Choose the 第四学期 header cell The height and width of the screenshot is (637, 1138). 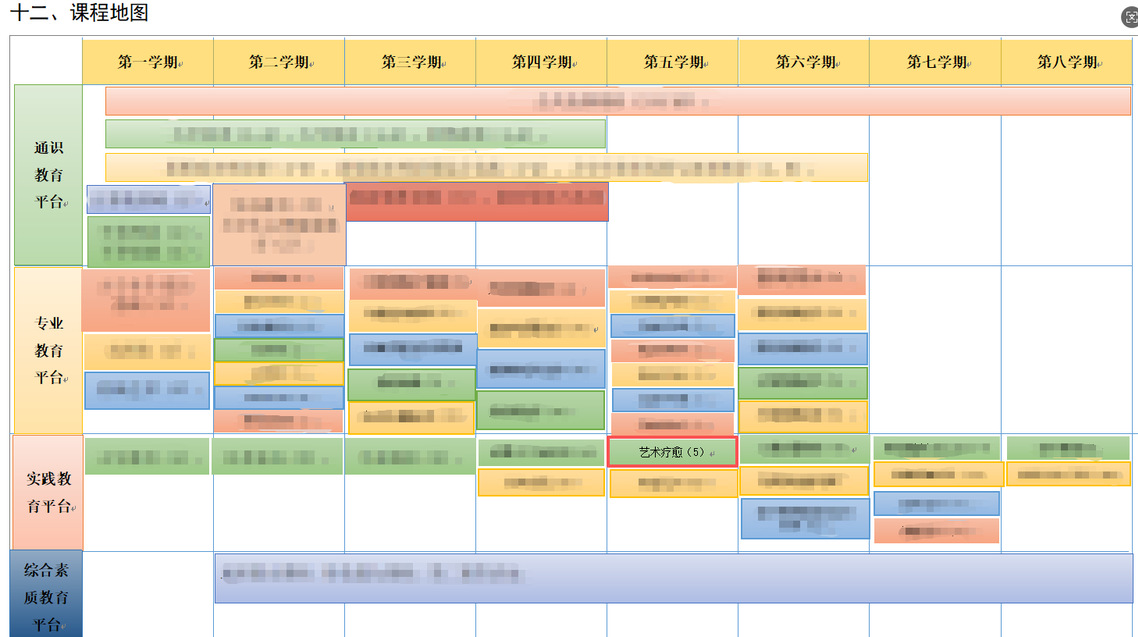click(541, 62)
